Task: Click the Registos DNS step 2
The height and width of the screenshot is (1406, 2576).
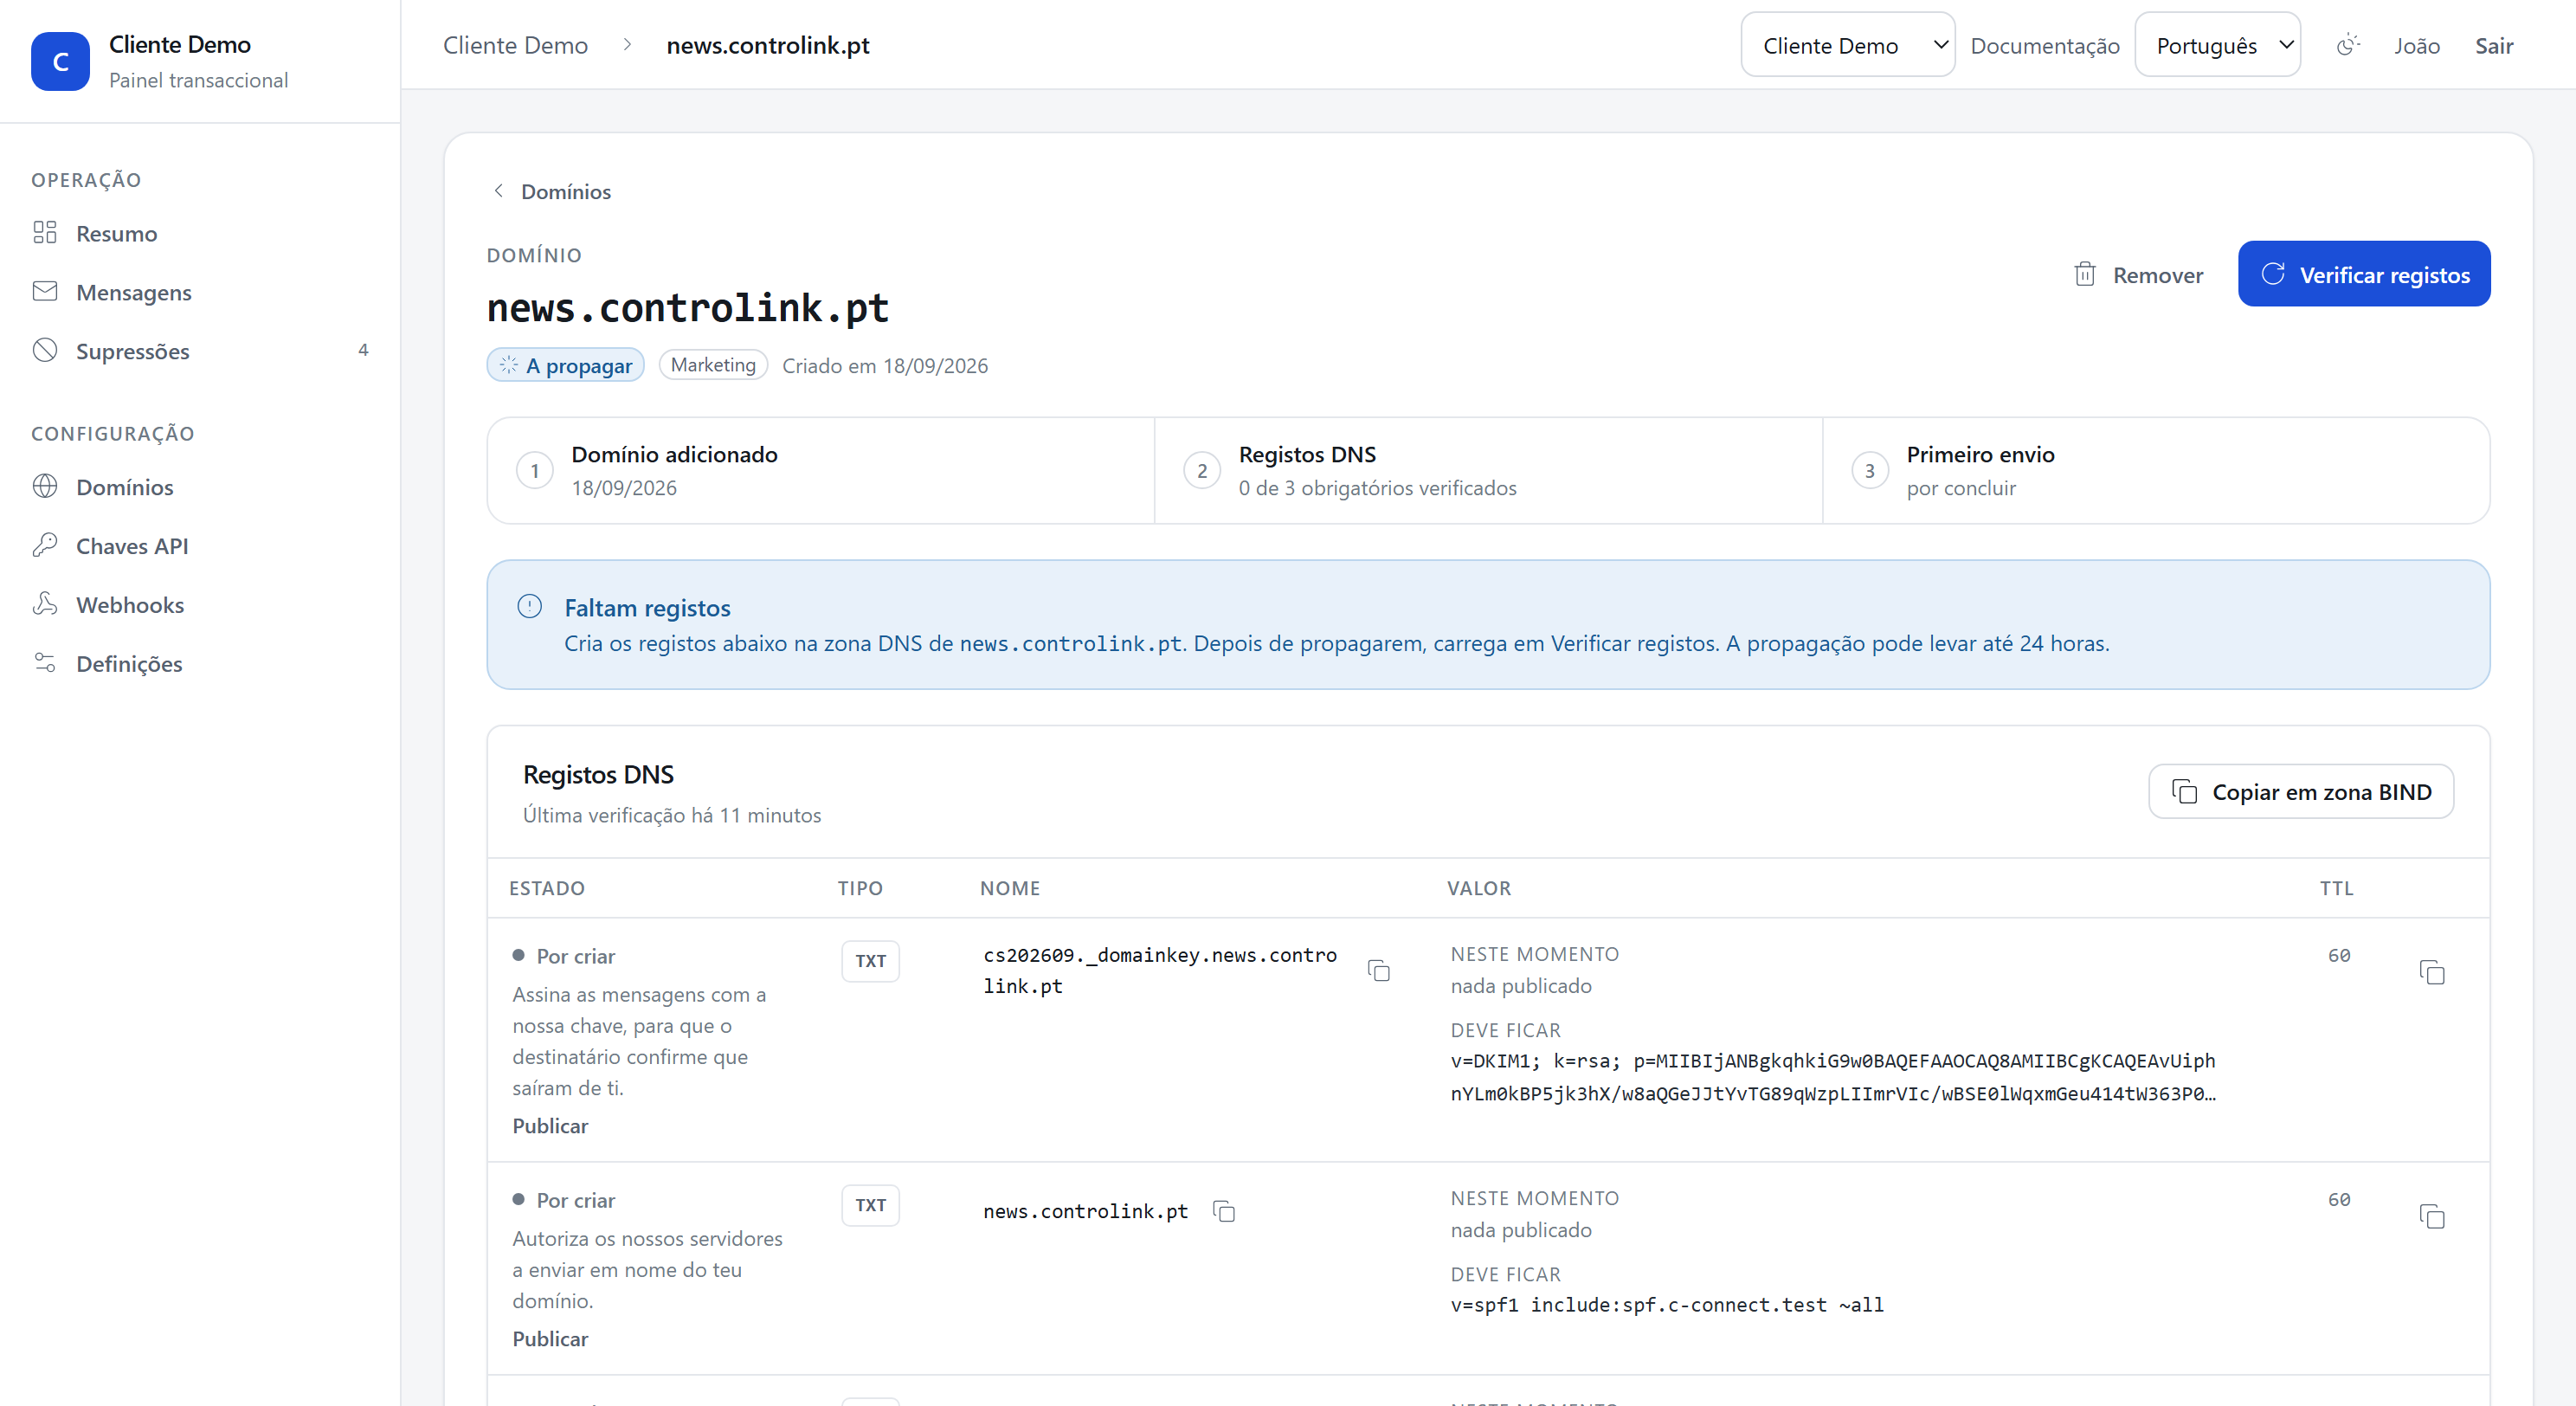Action: tap(1488, 470)
